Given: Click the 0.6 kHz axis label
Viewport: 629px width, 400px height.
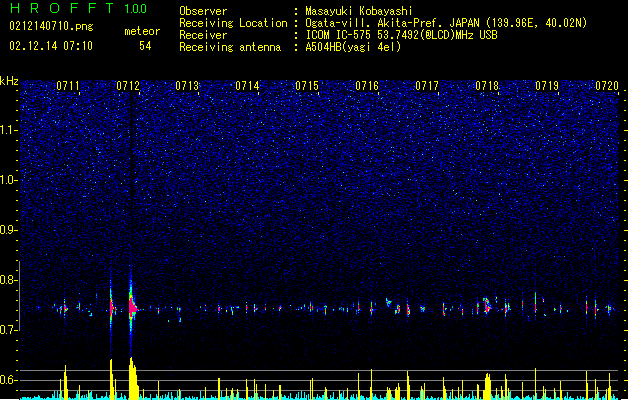Looking at the screenshot, I should [9, 380].
